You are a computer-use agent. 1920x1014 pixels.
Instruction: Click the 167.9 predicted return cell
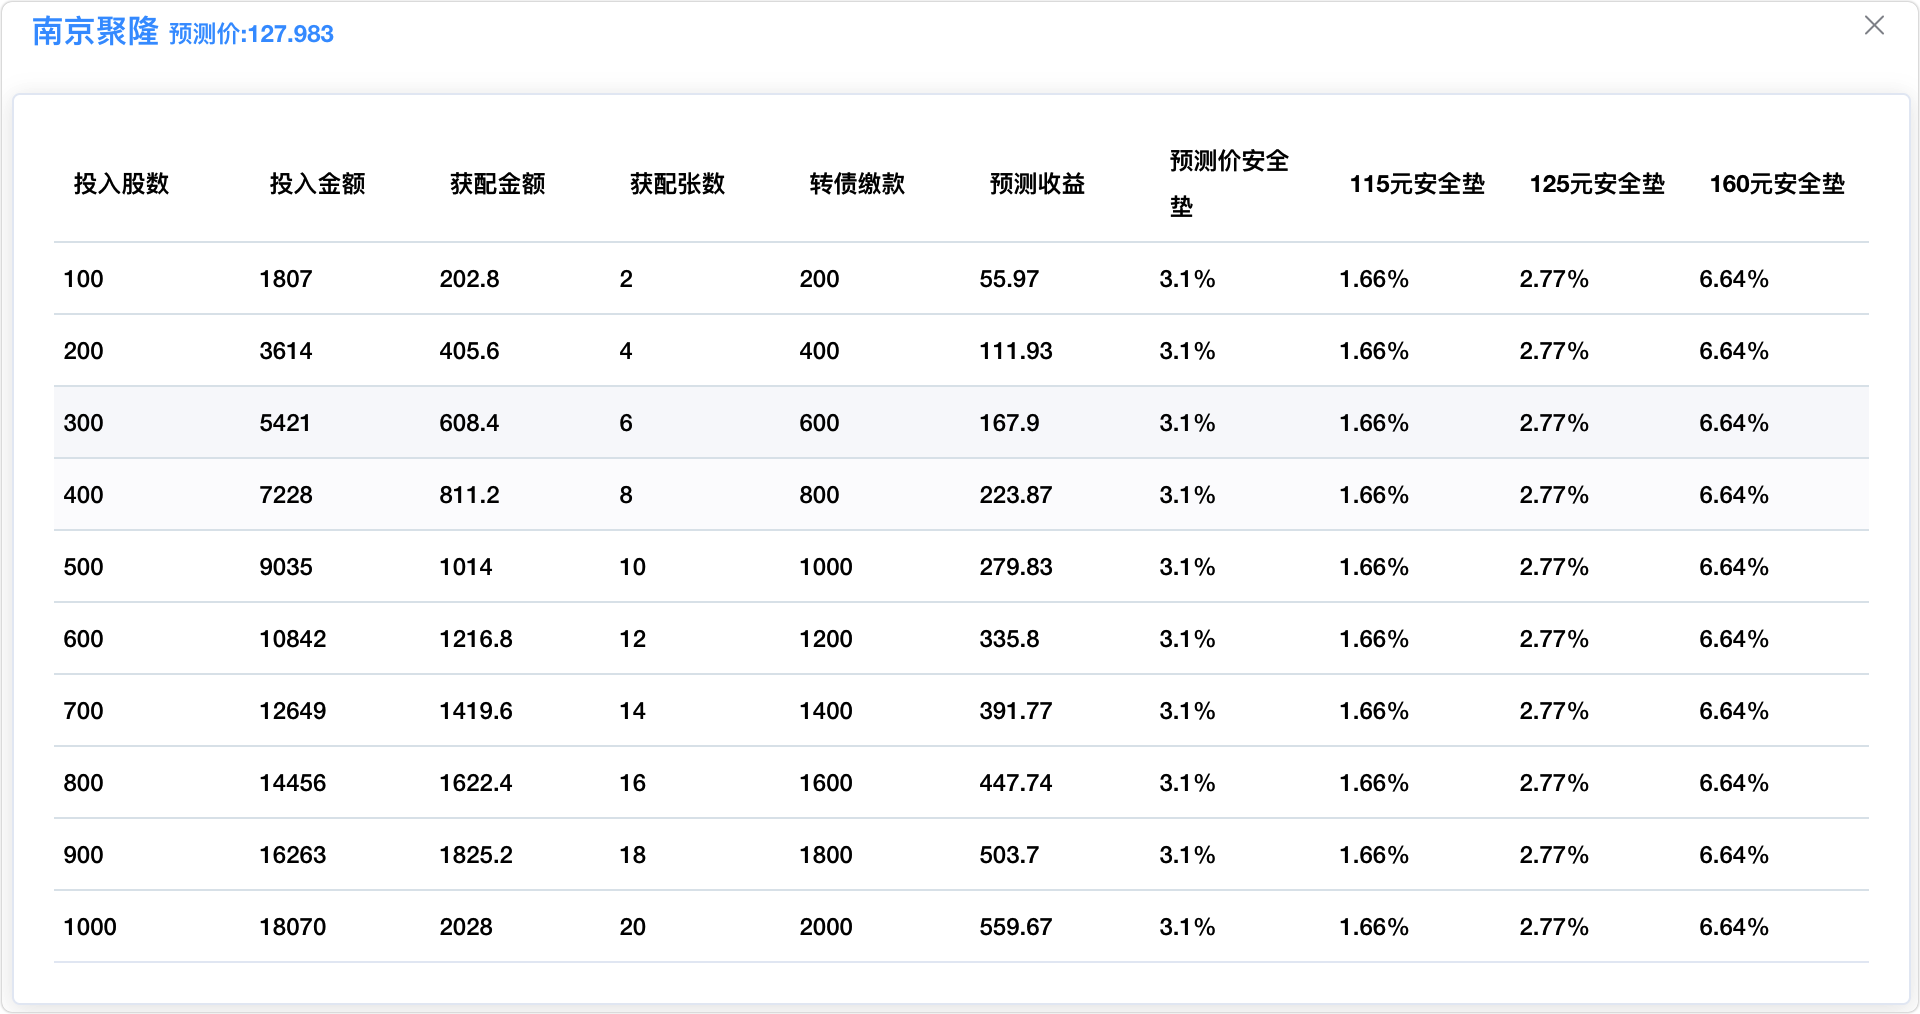point(1009,423)
